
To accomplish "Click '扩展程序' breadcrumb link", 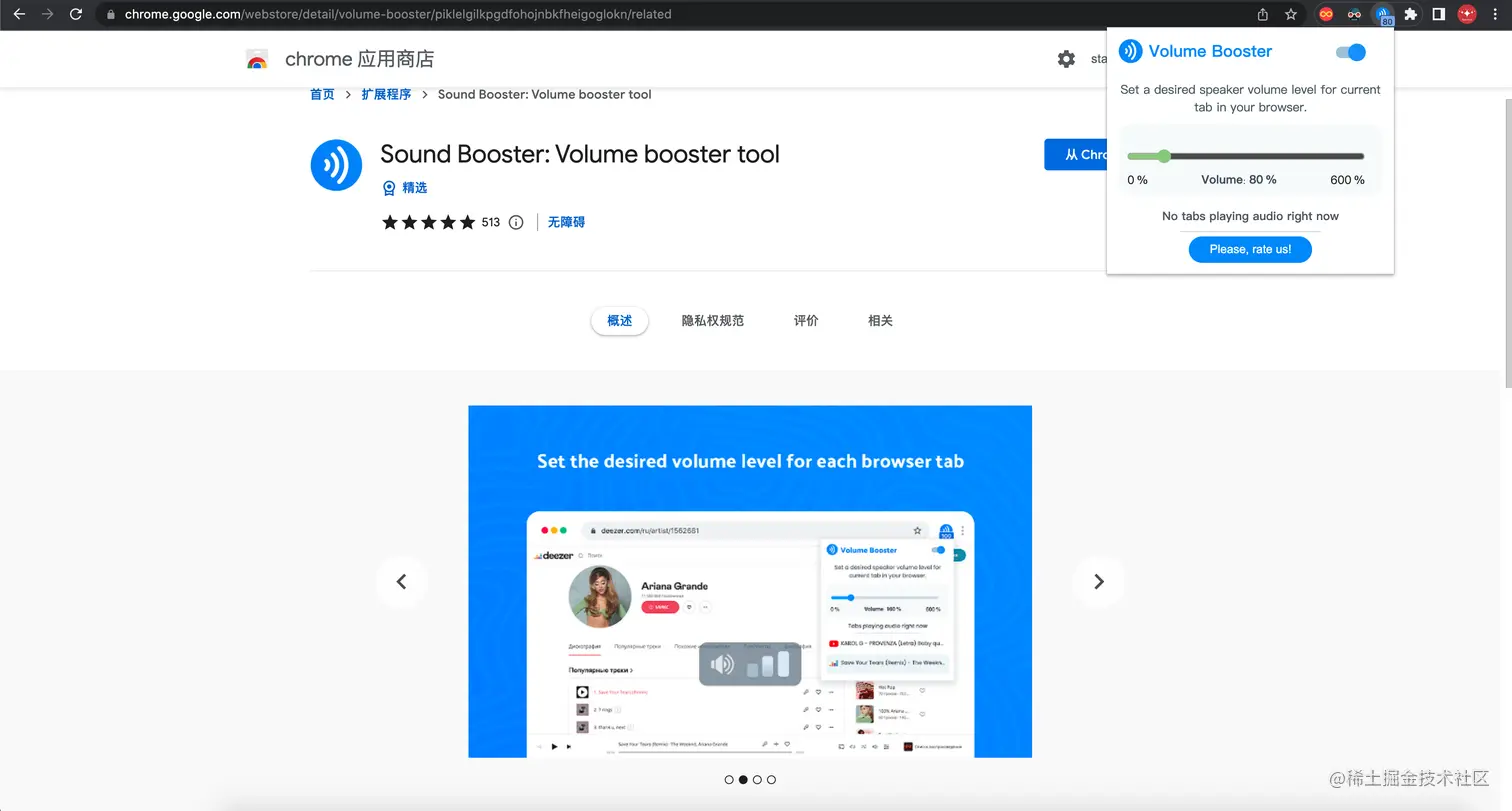I will (386, 94).
